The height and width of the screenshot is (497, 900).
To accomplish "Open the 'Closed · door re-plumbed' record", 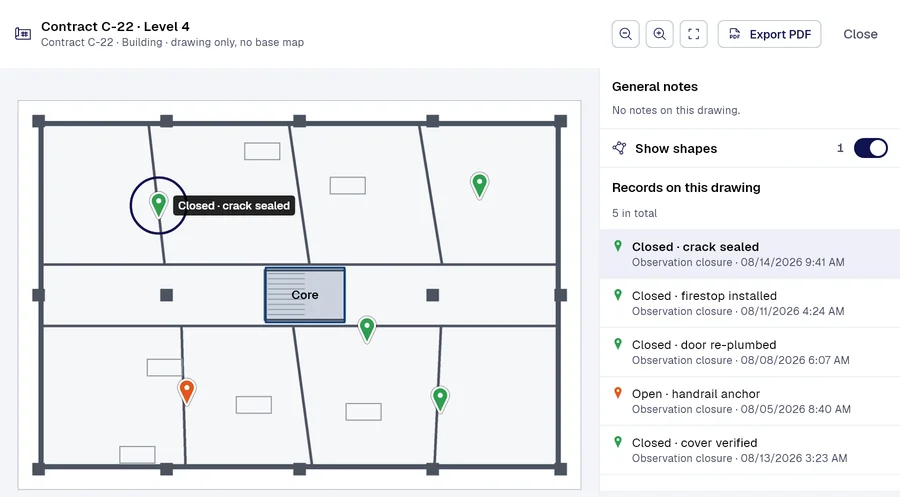I will (x=750, y=352).
